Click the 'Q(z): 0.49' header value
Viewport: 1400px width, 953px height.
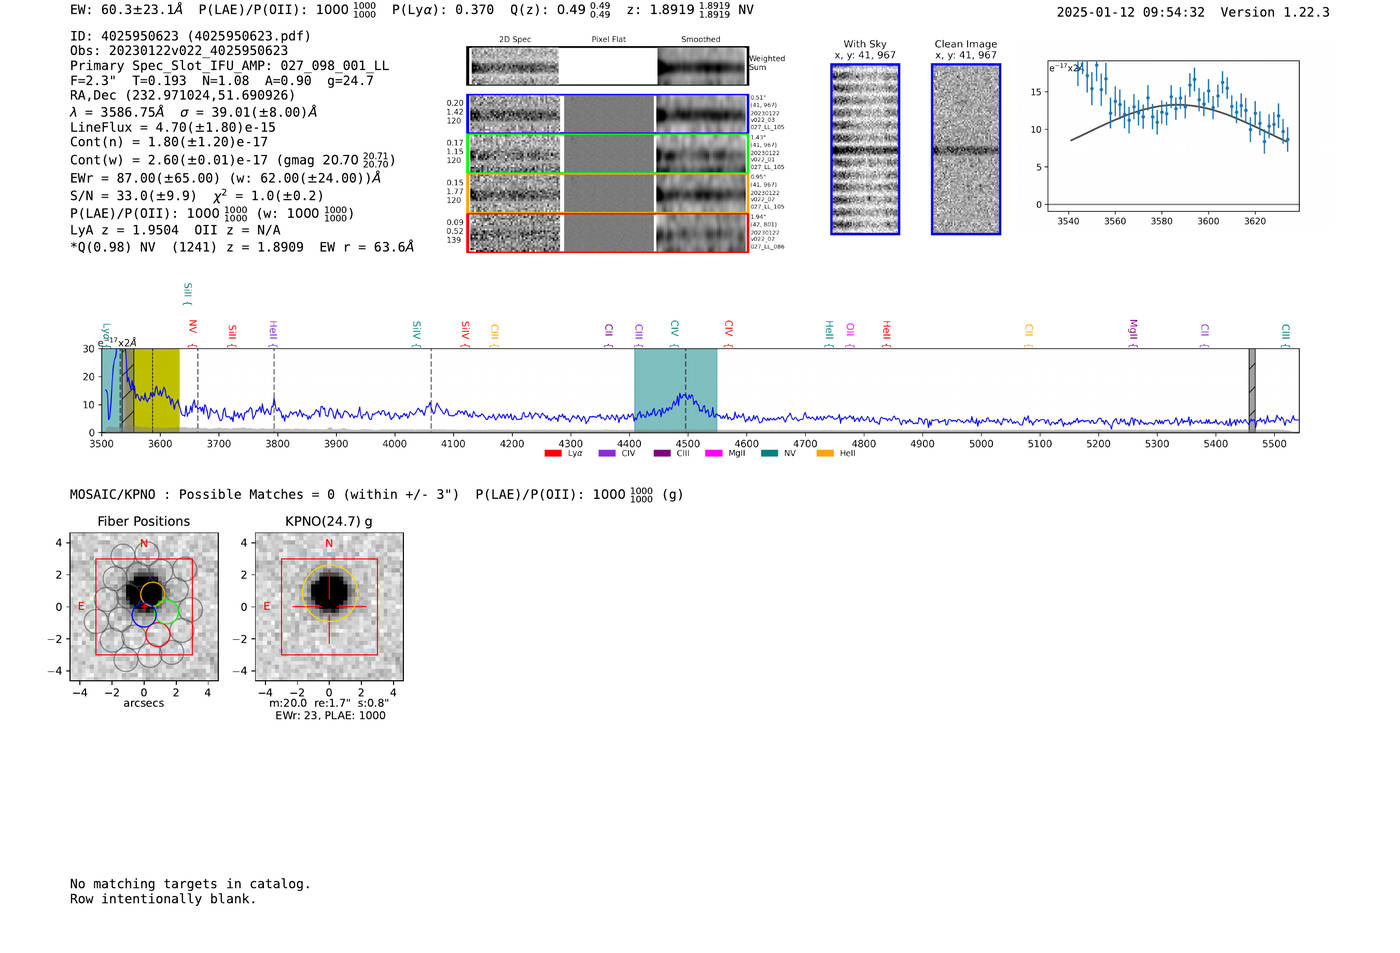548,10
